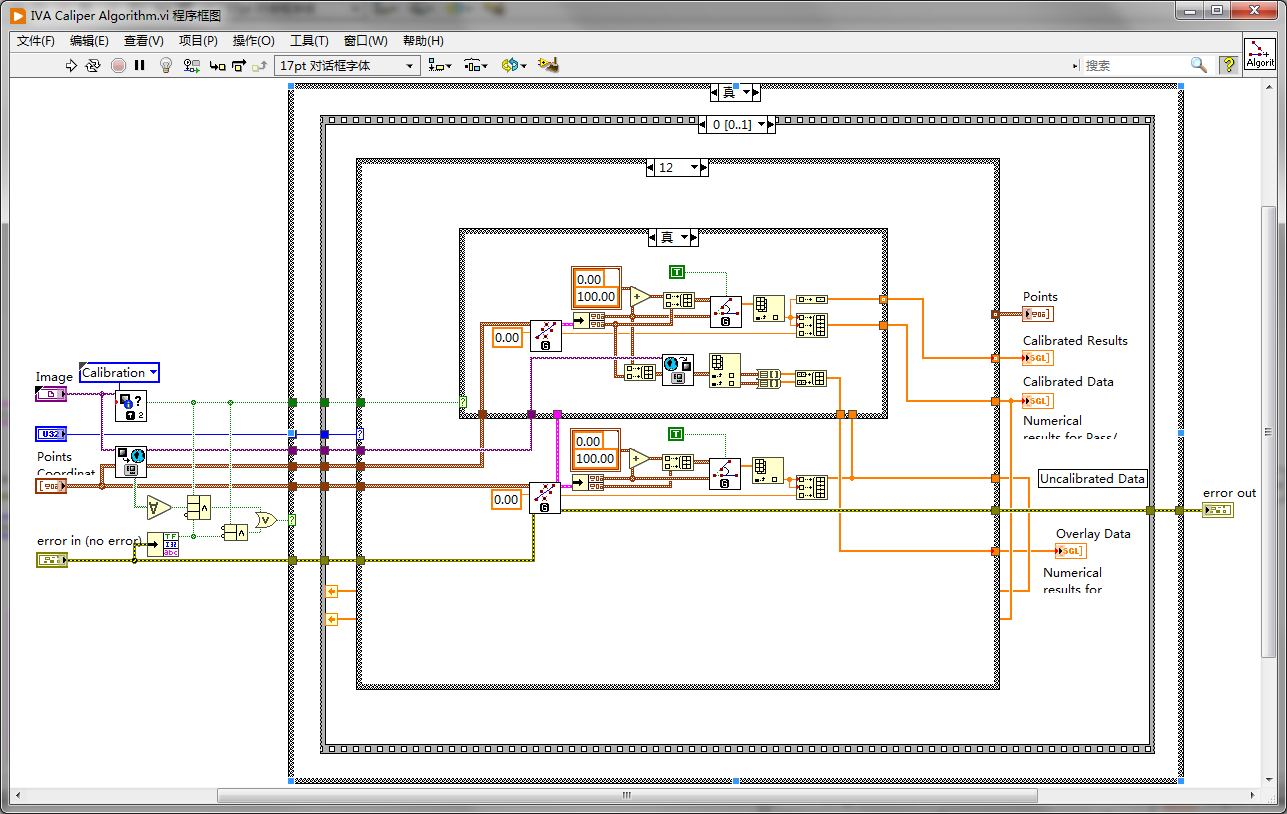Click the convert pixel to real-world VI node
The width and height of the screenshot is (1287, 814).
coord(130,462)
